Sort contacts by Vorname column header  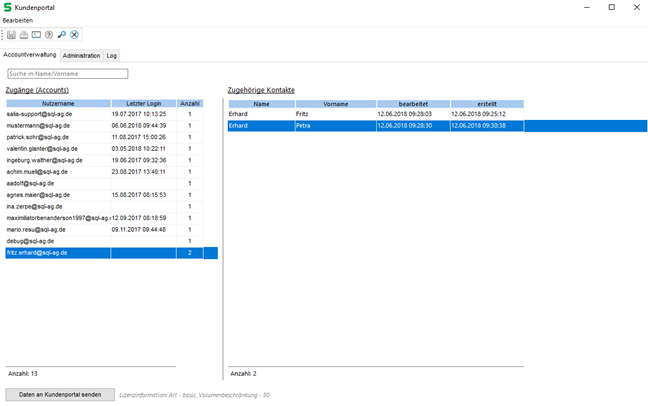coord(335,103)
